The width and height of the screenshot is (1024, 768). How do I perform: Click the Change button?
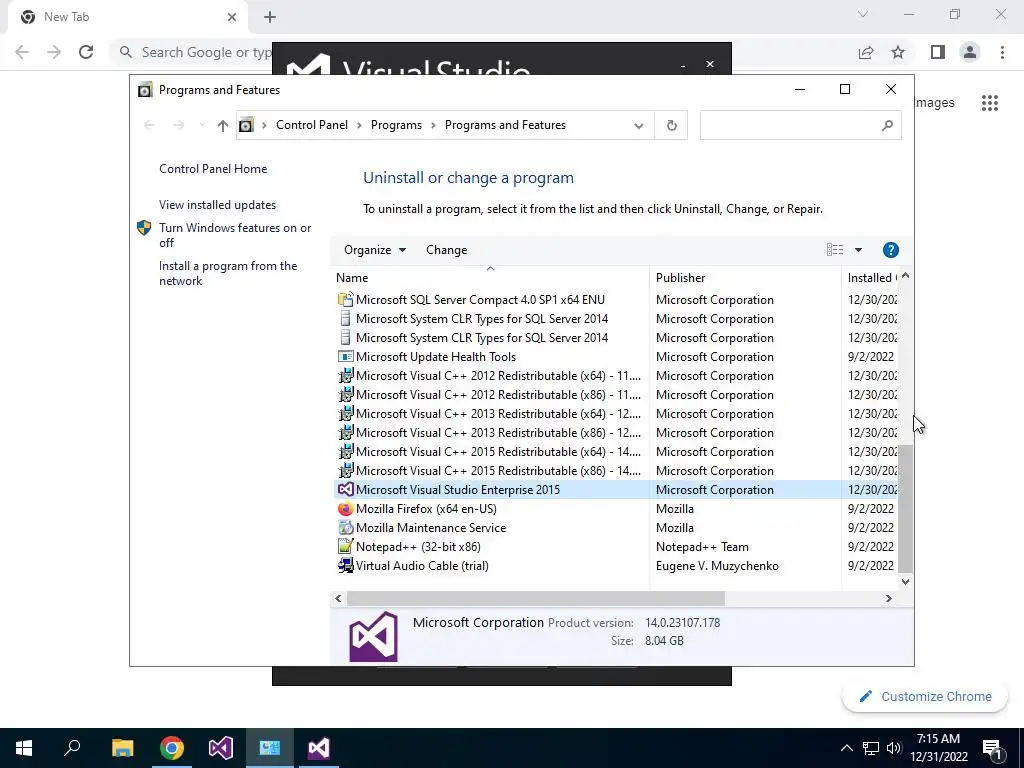coord(447,250)
